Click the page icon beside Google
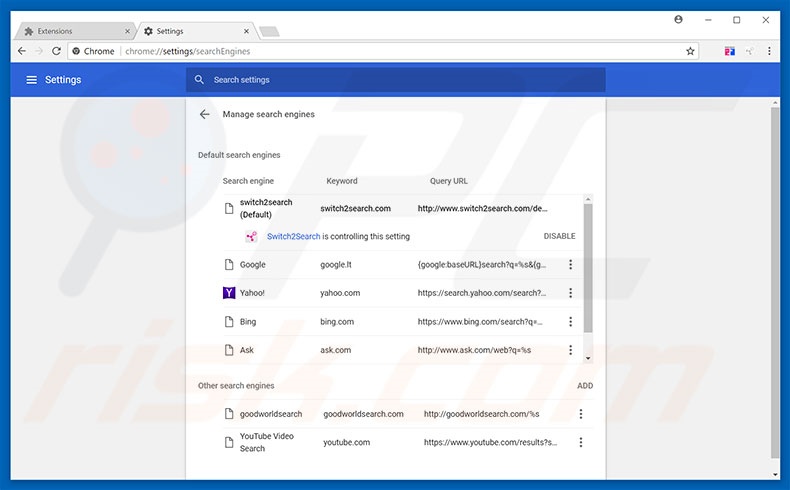This screenshot has height=490, width=790. (229, 264)
